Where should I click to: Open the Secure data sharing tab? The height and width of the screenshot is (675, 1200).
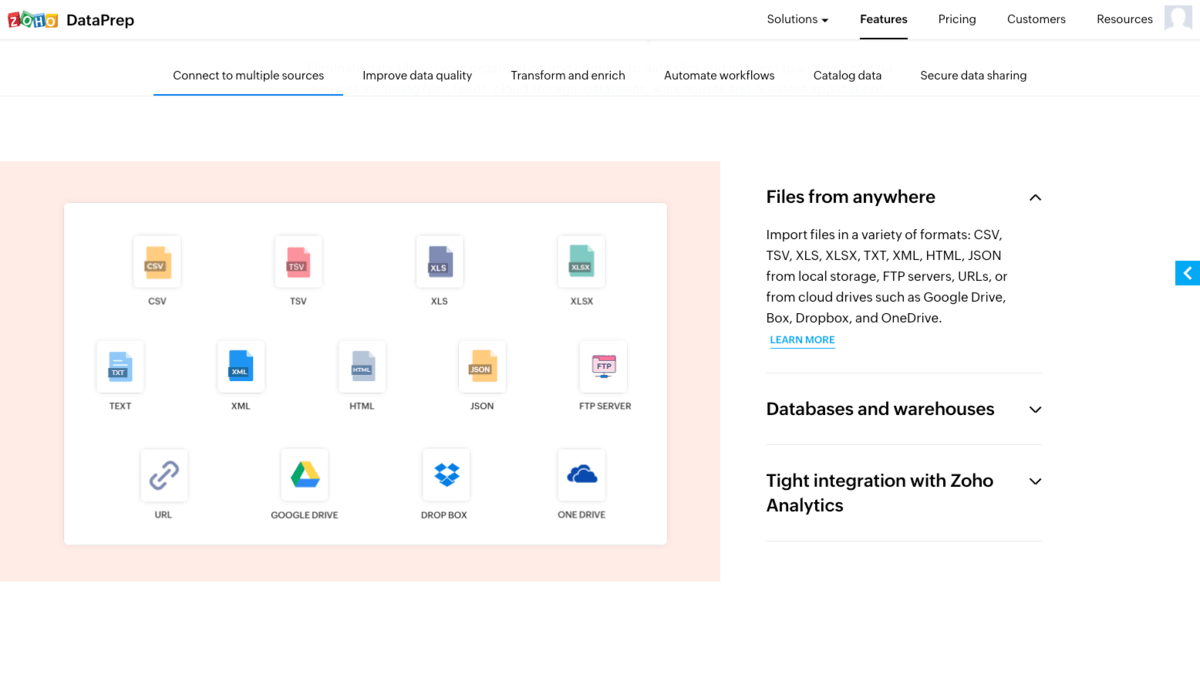tap(973, 75)
